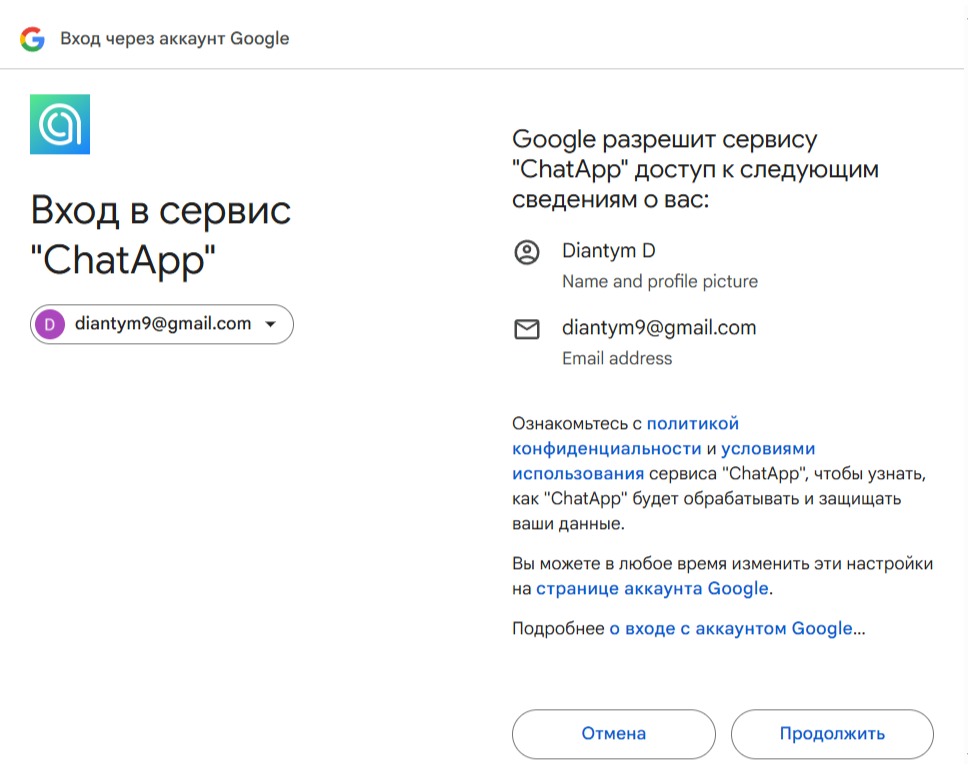Click the Google logo in the header
Viewport: 968px width, 764px height.
(x=32, y=39)
